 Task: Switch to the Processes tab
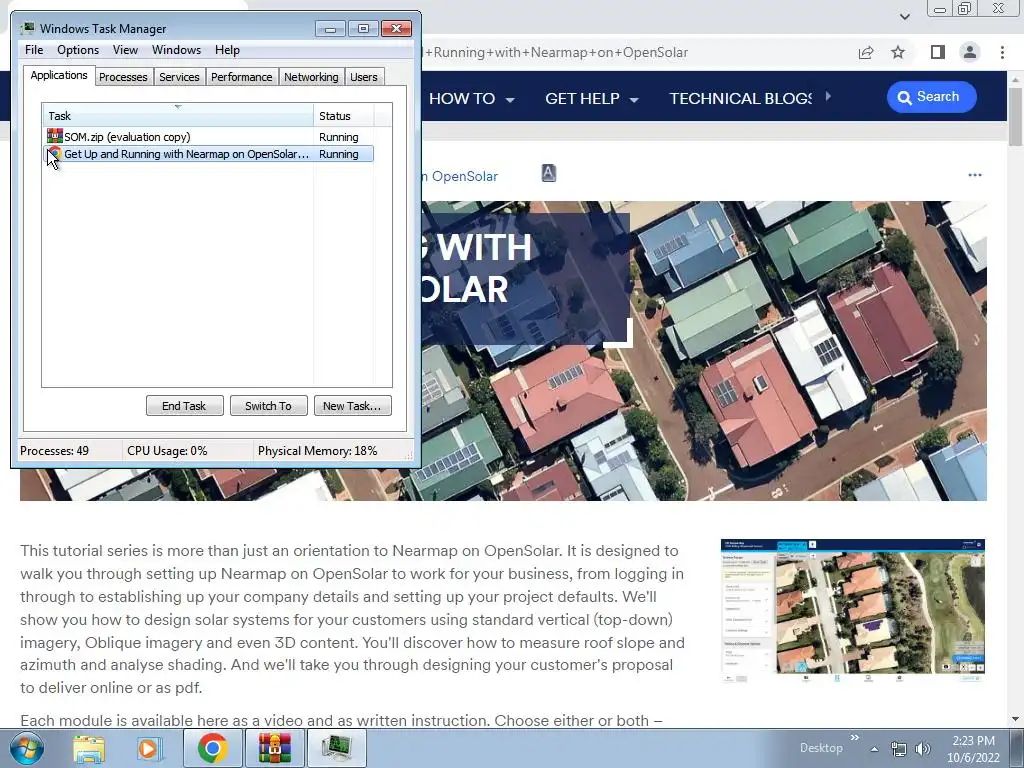point(123,77)
